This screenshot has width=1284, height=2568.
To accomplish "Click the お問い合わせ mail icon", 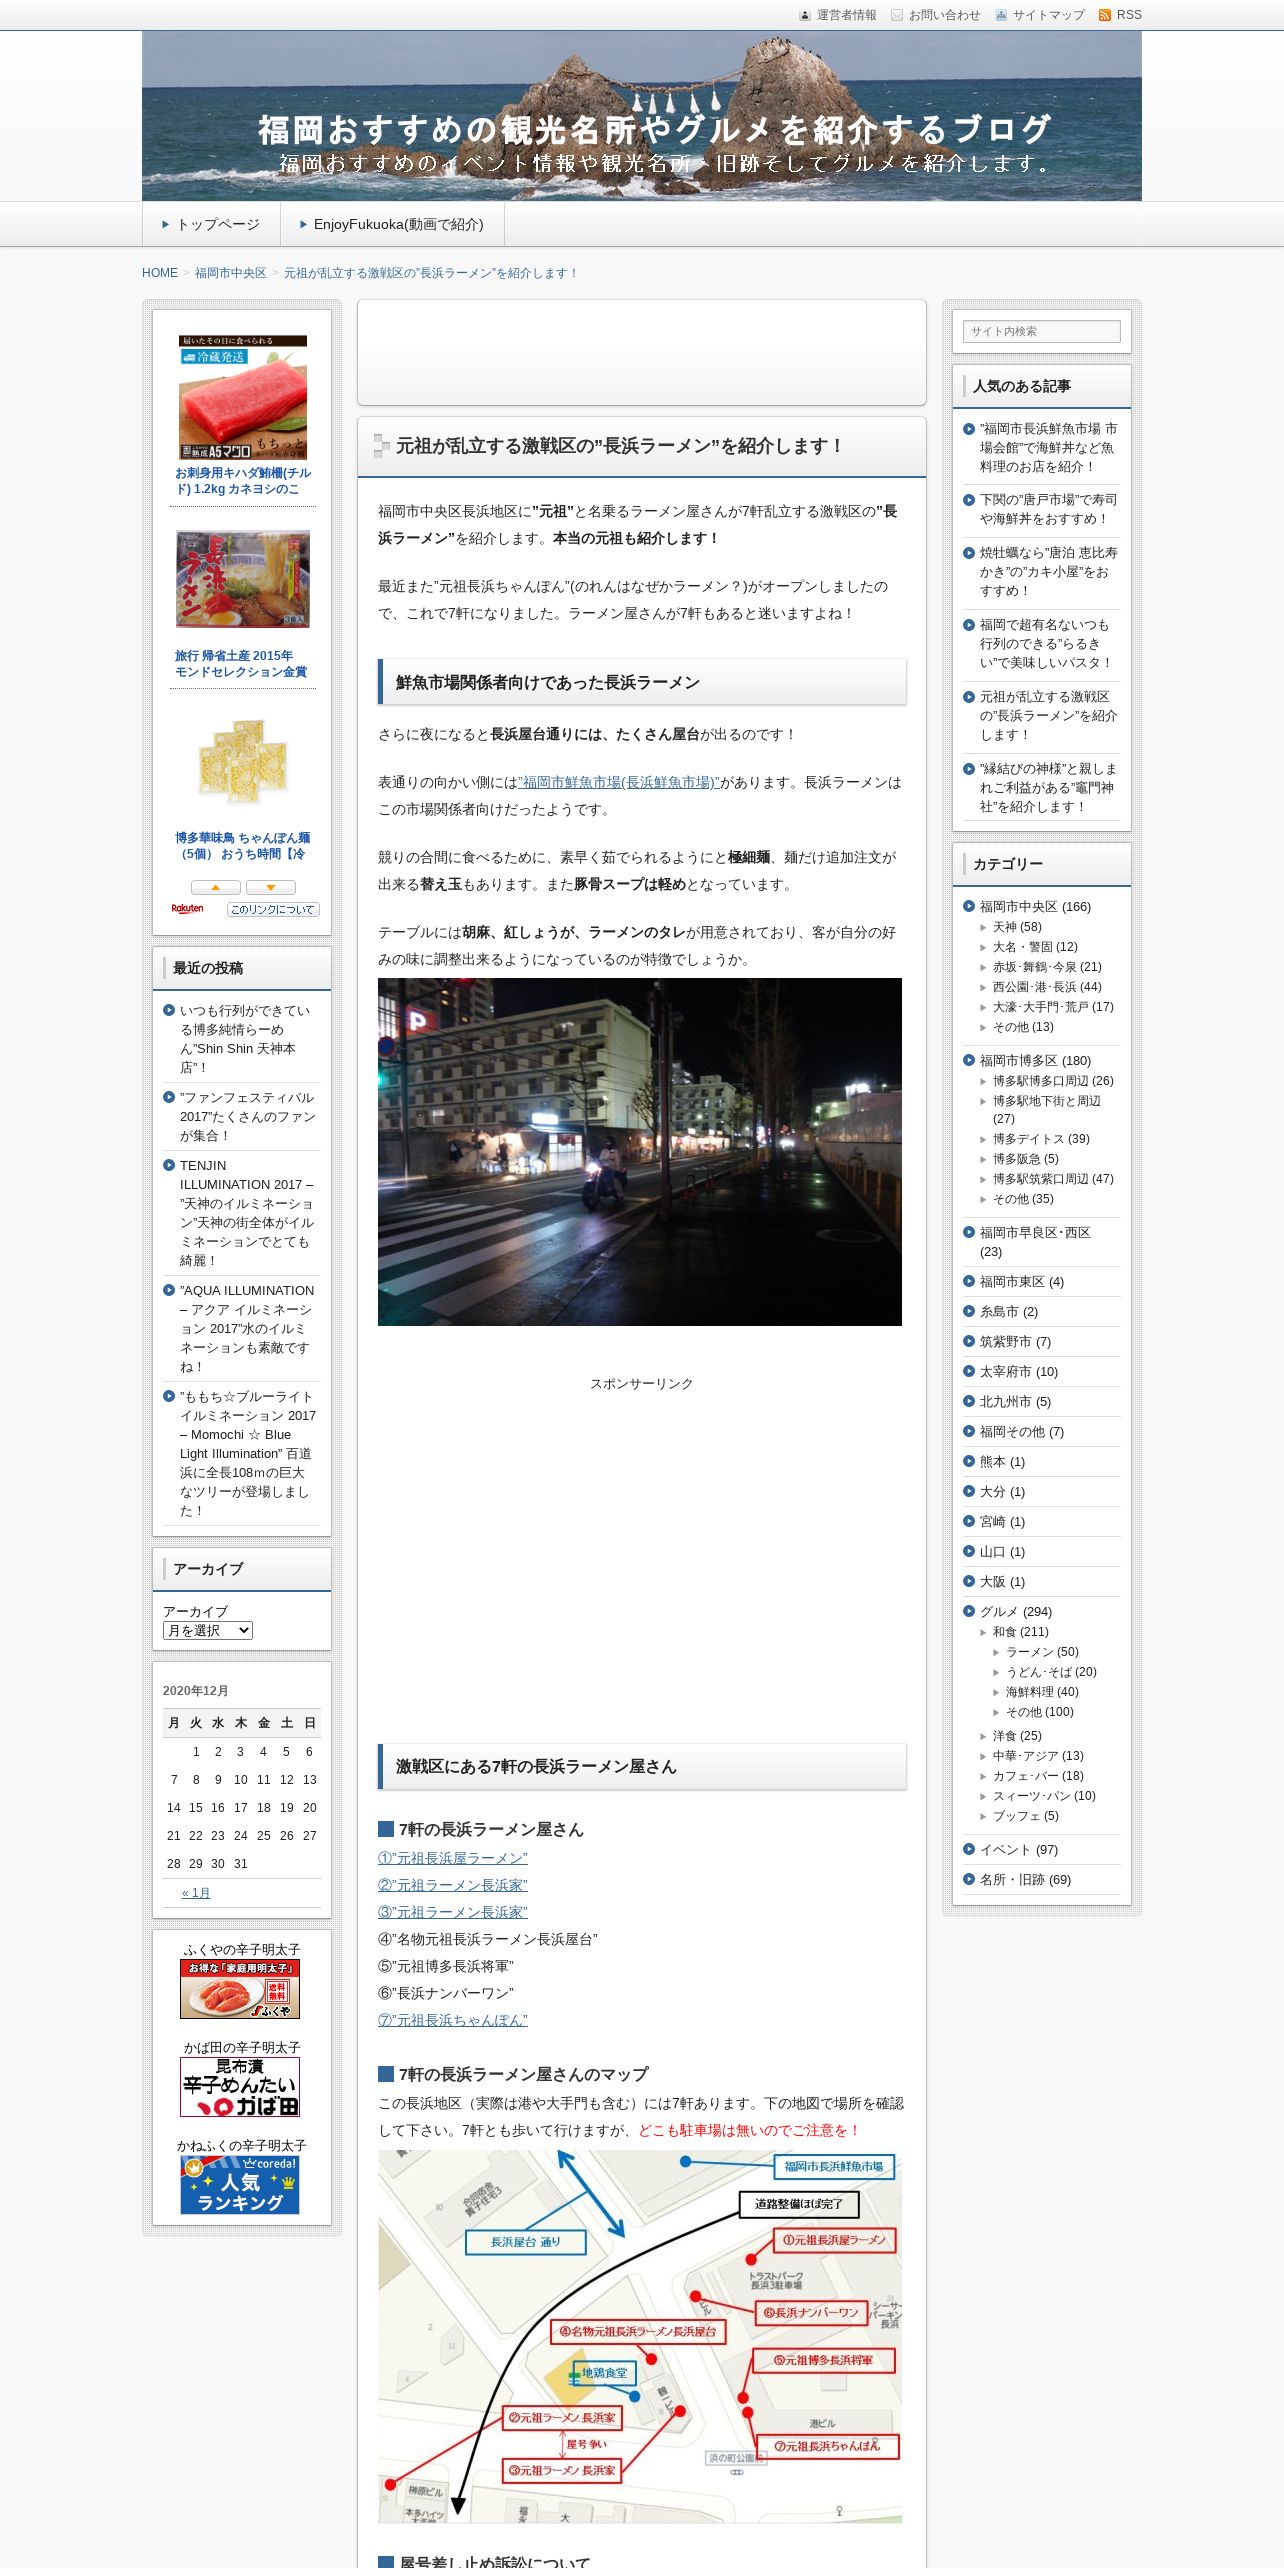I will point(897,15).
